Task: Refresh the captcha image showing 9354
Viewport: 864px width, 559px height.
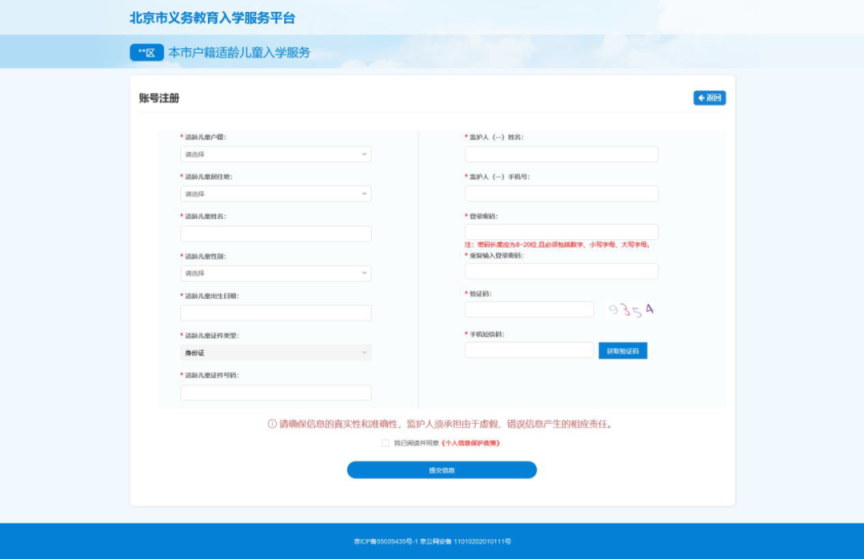Action: click(631, 310)
